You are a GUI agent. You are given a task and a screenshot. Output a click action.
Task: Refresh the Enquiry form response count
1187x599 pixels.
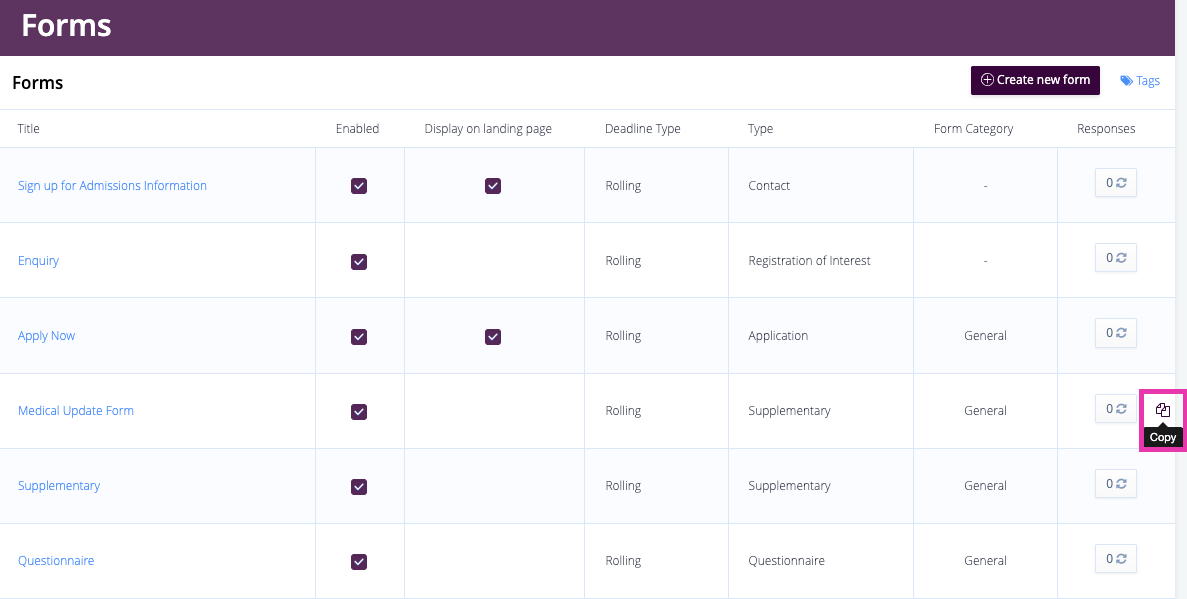pos(1116,257)
